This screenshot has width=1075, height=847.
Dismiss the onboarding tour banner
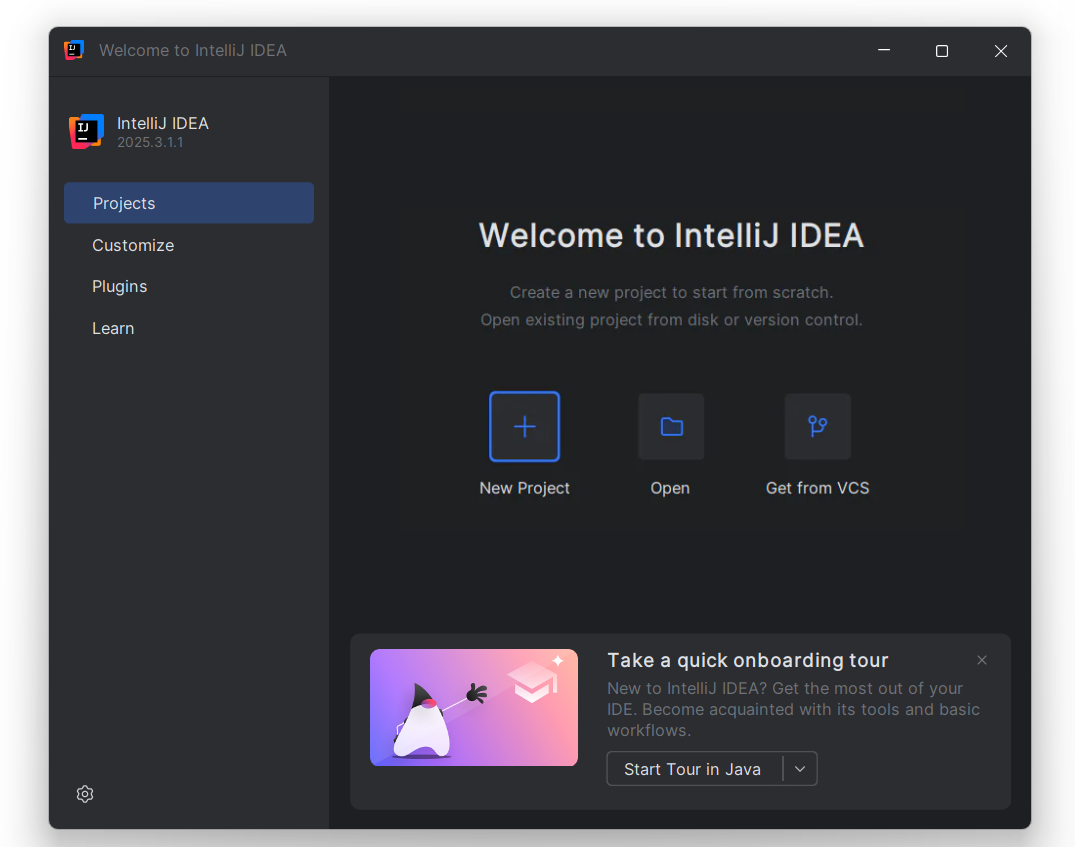click(982, 660)
